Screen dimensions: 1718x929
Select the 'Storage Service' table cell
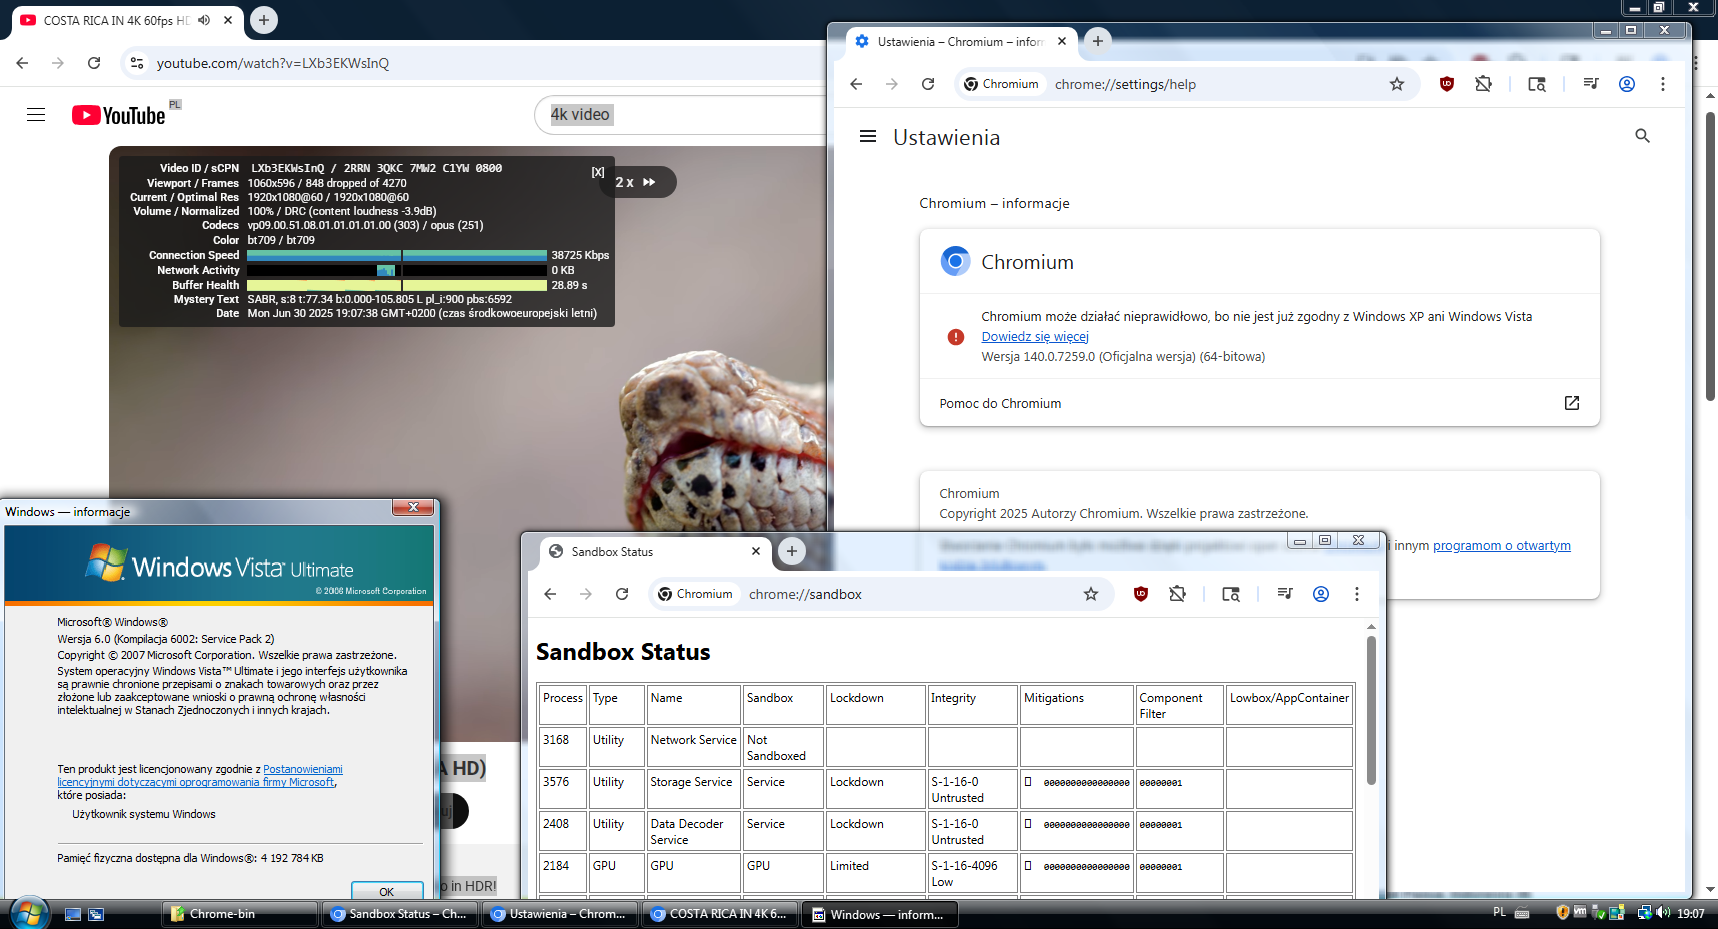(693, 789)
